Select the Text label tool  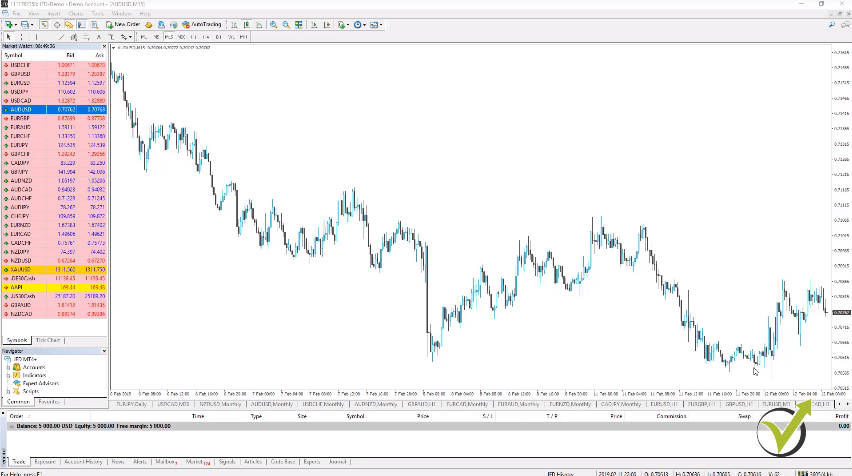coord(99,37)
